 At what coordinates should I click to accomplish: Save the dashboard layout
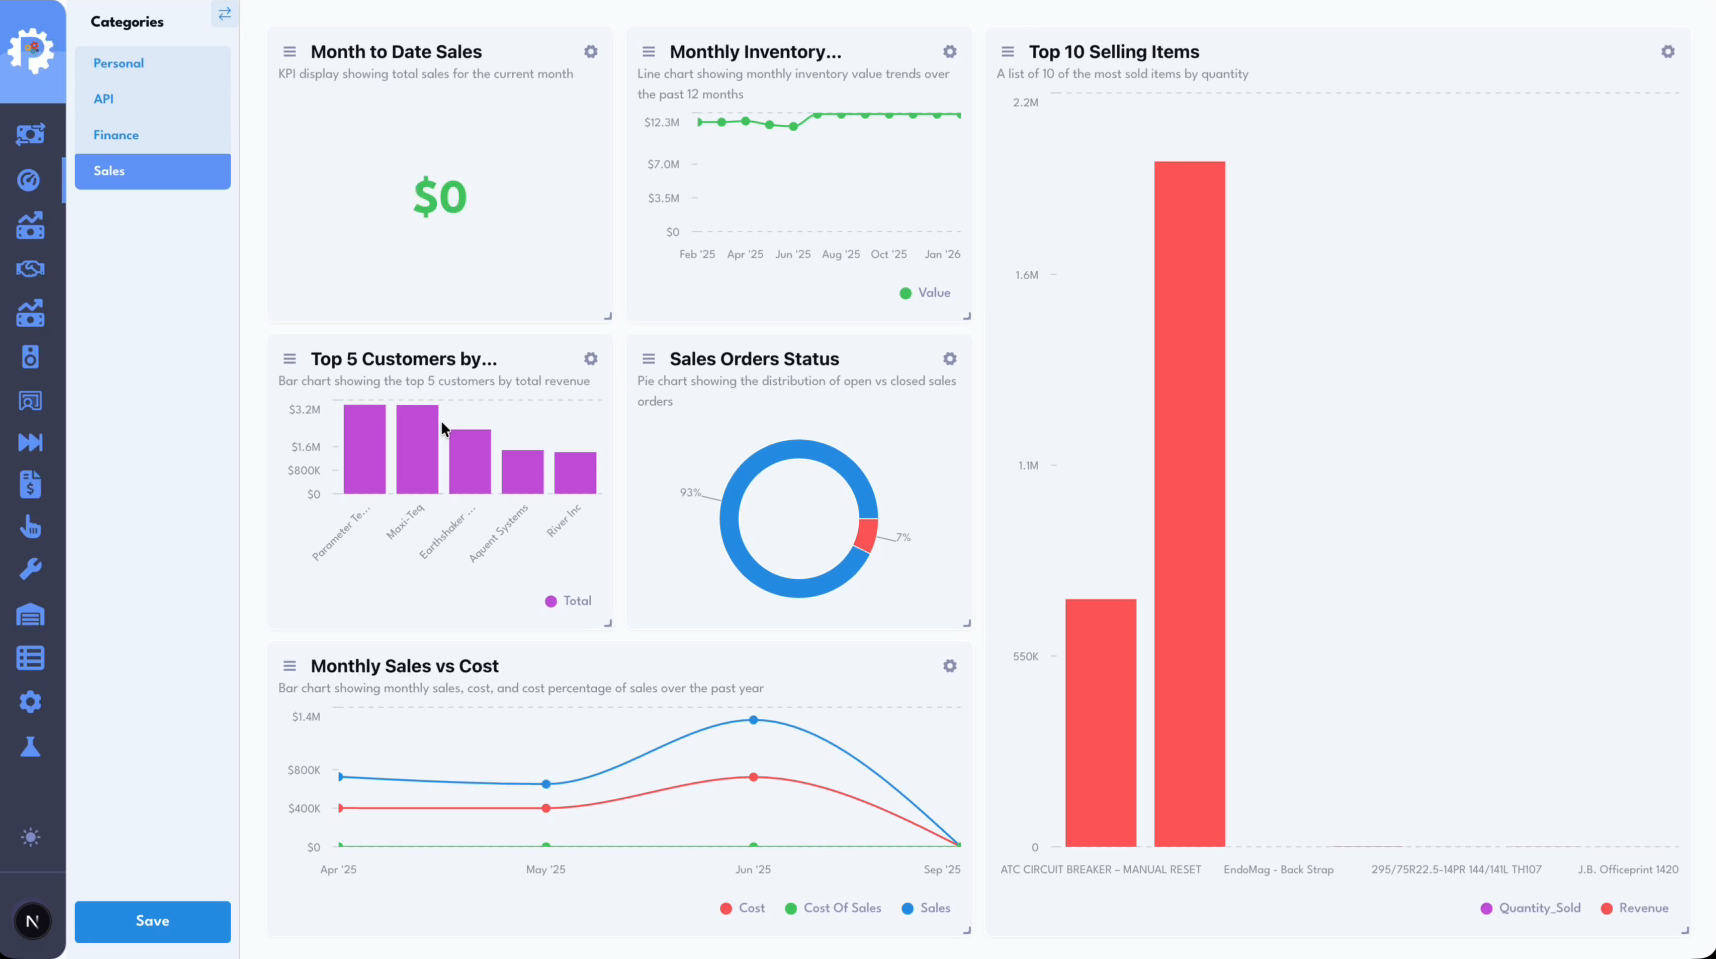tap(152, 921)
